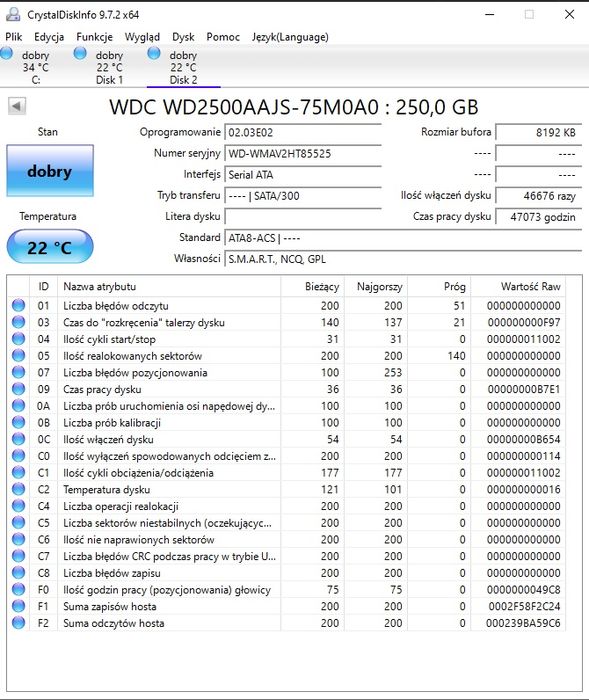The image size is (589, 700).
Task: Click status orb for attribute C5 row
Action: 18,522
